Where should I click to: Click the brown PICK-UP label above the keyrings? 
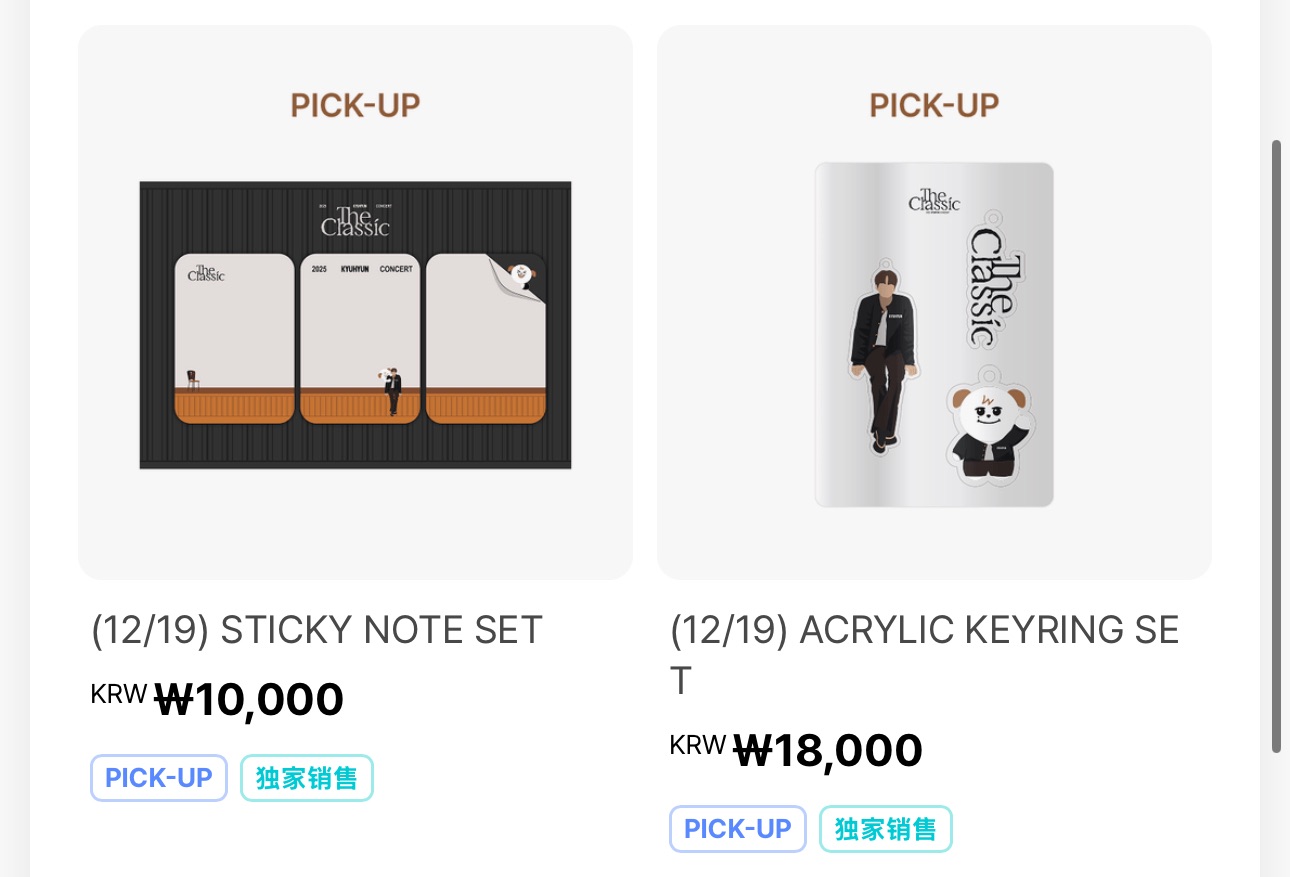click(x=934, y=105)
